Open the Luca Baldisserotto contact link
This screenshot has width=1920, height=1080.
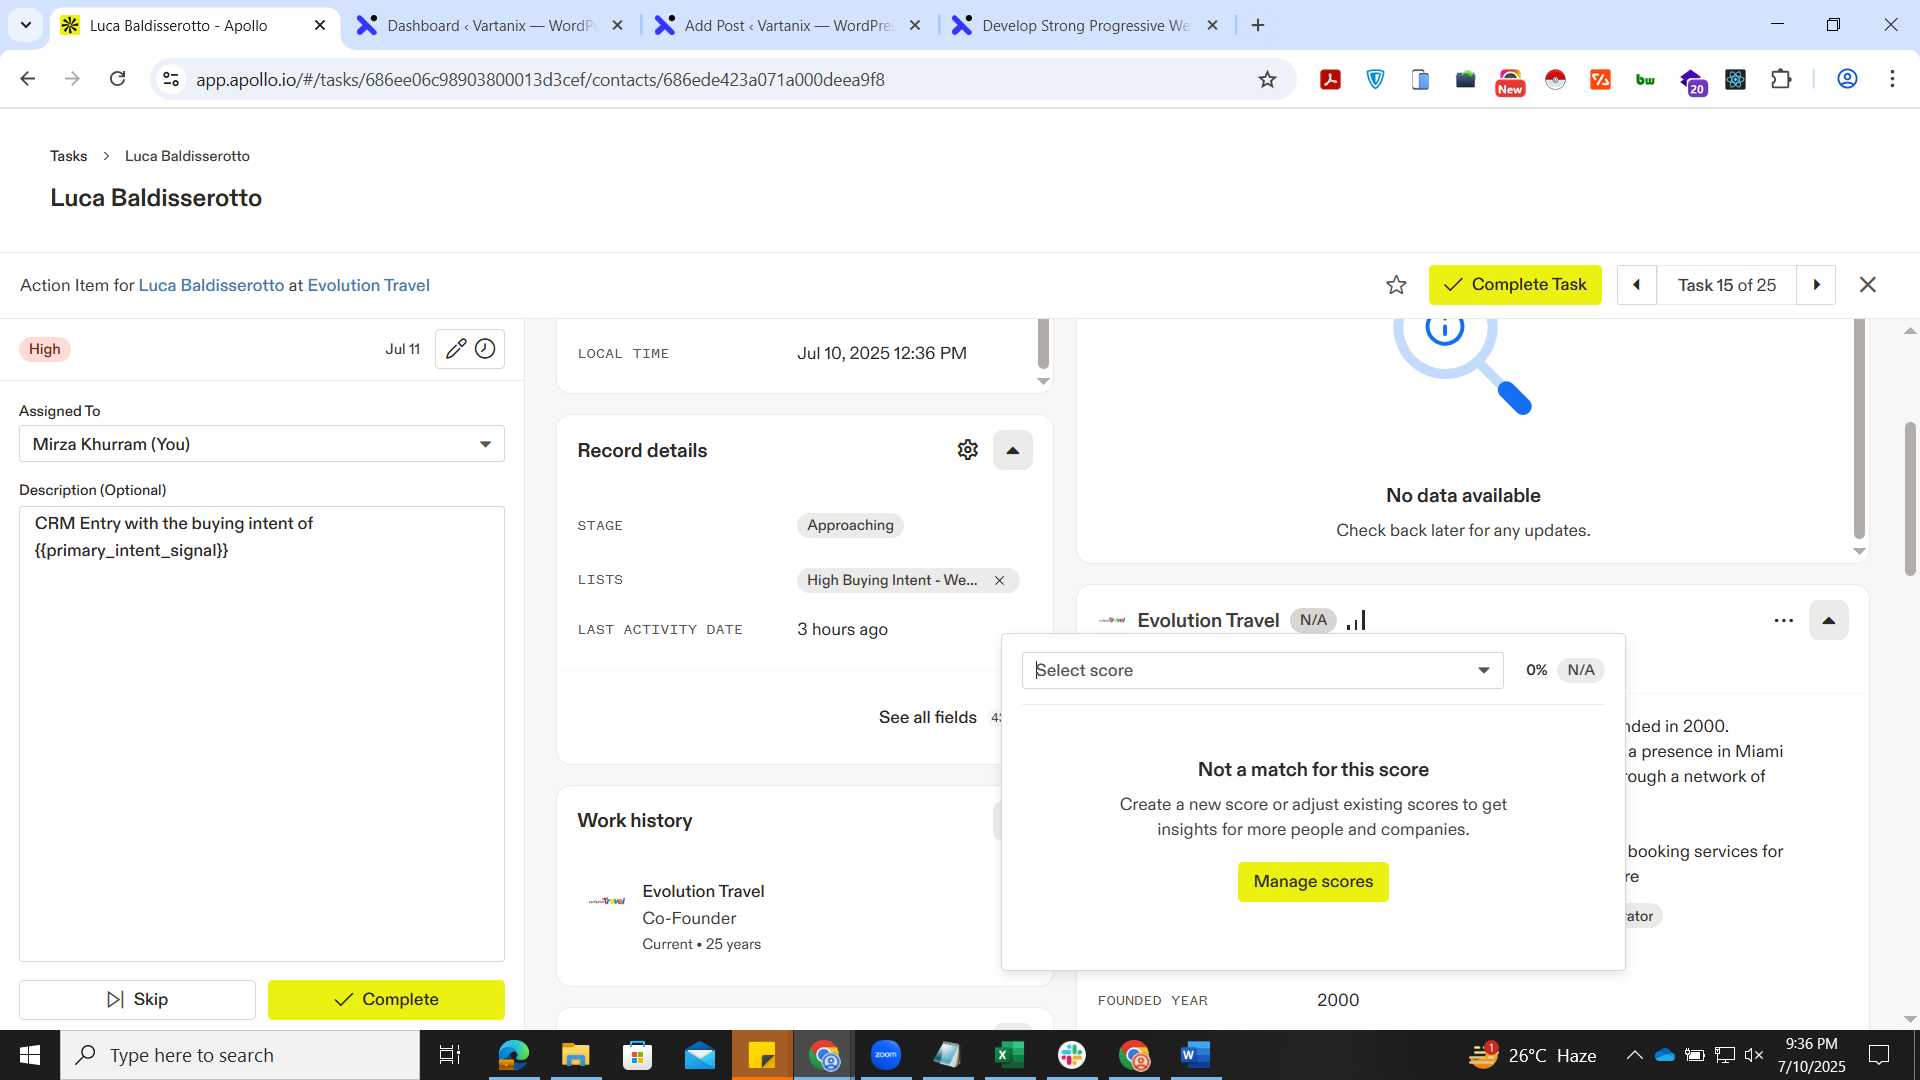tap(211, 285)
